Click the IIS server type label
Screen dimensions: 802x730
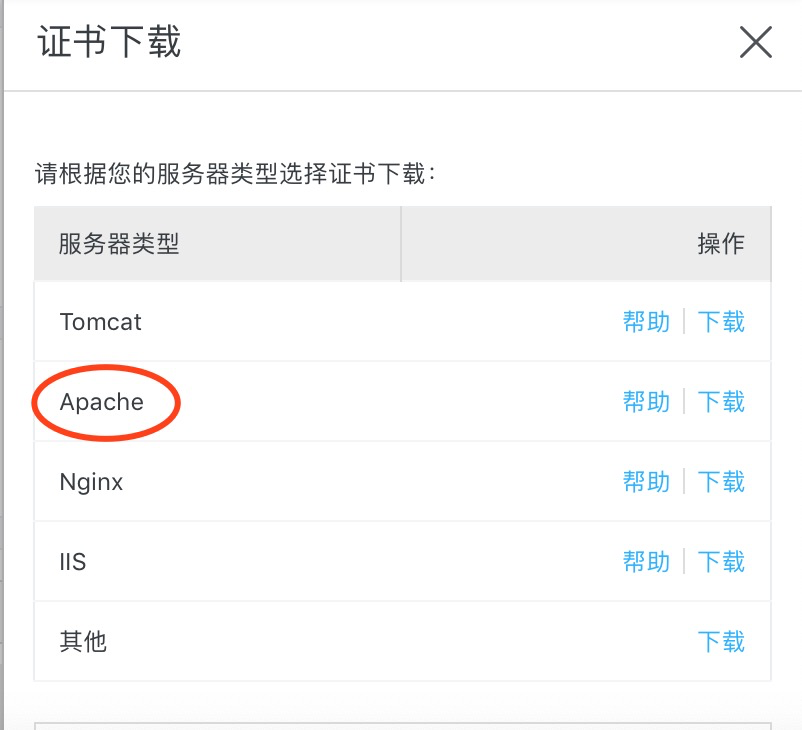73,562
